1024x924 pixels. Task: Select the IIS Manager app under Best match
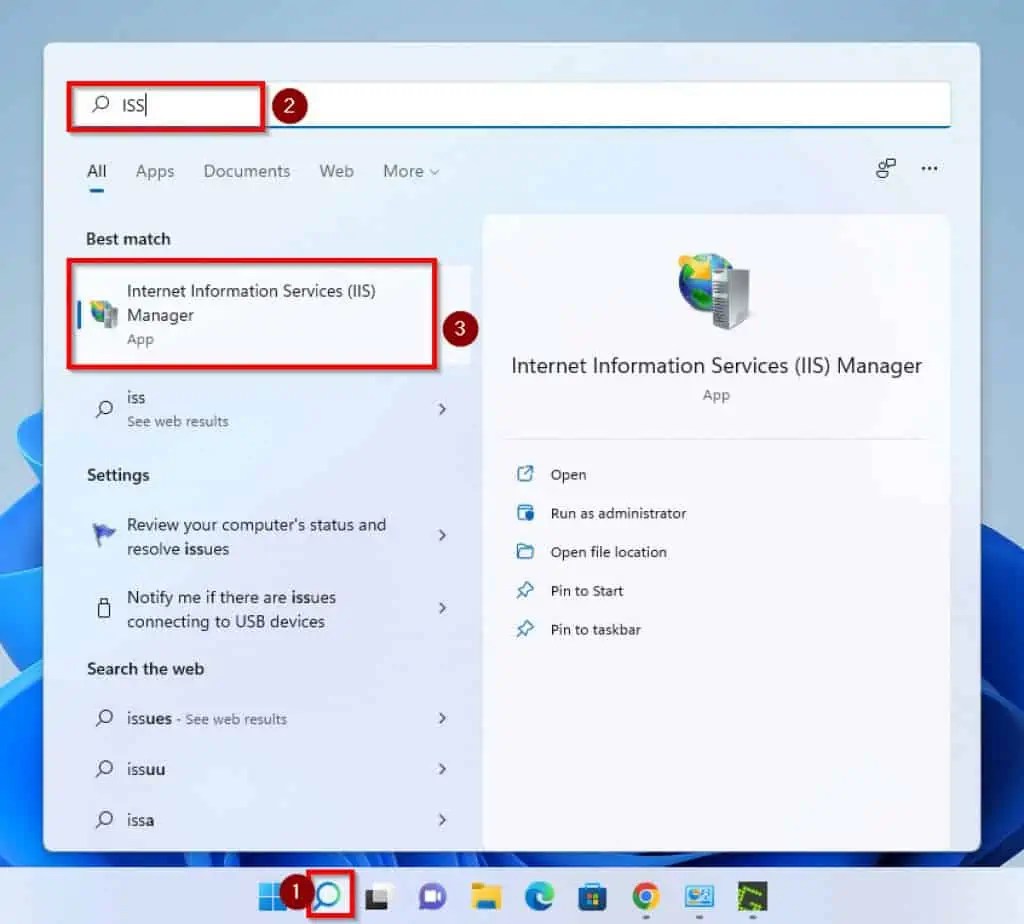(251, 314)
